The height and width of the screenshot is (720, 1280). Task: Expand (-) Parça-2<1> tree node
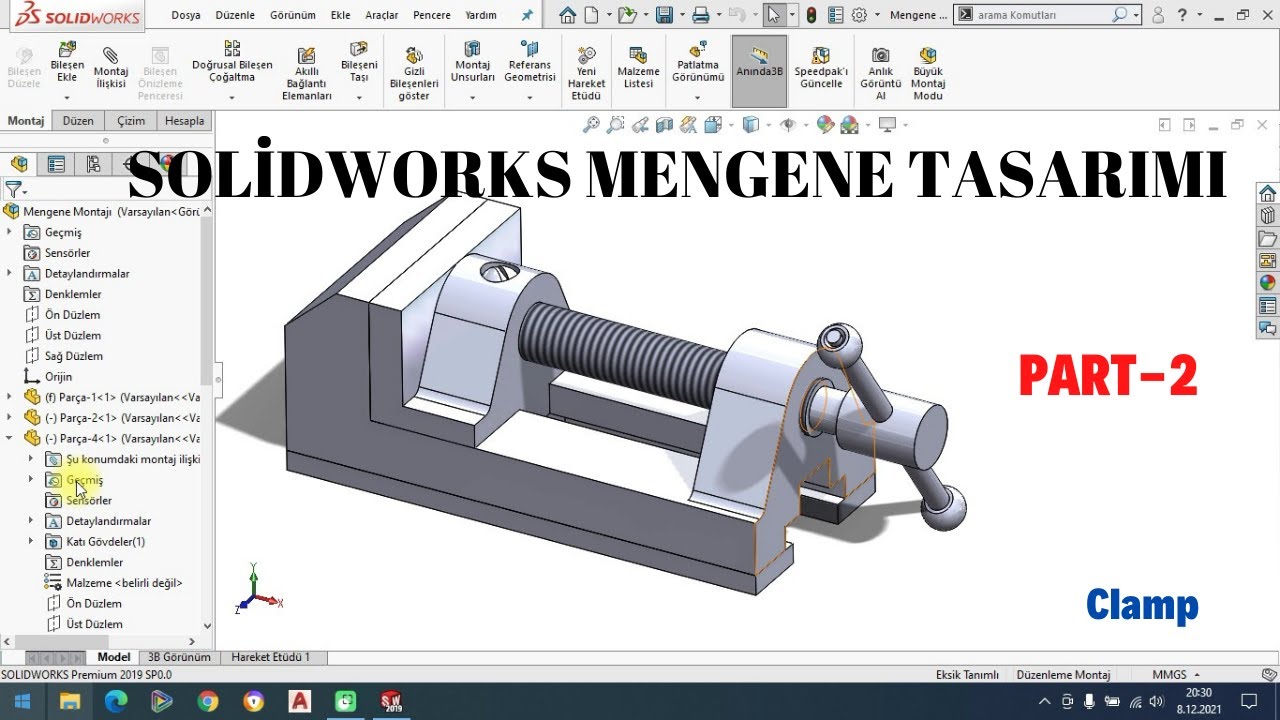click(9, 418)
